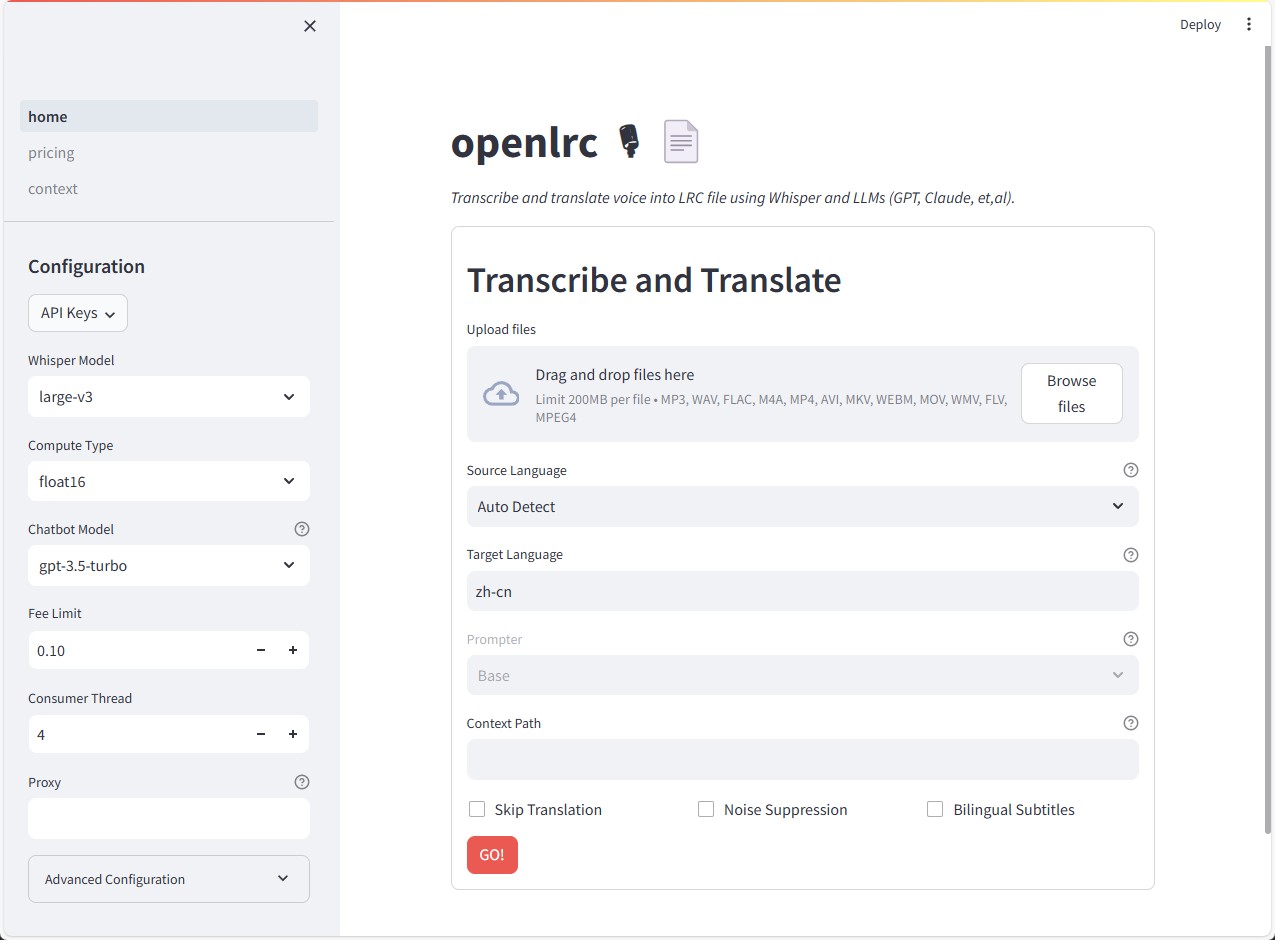Screen dimensions: 1275x940
Task: Switch to the pricing page
Action: [51, 152]
